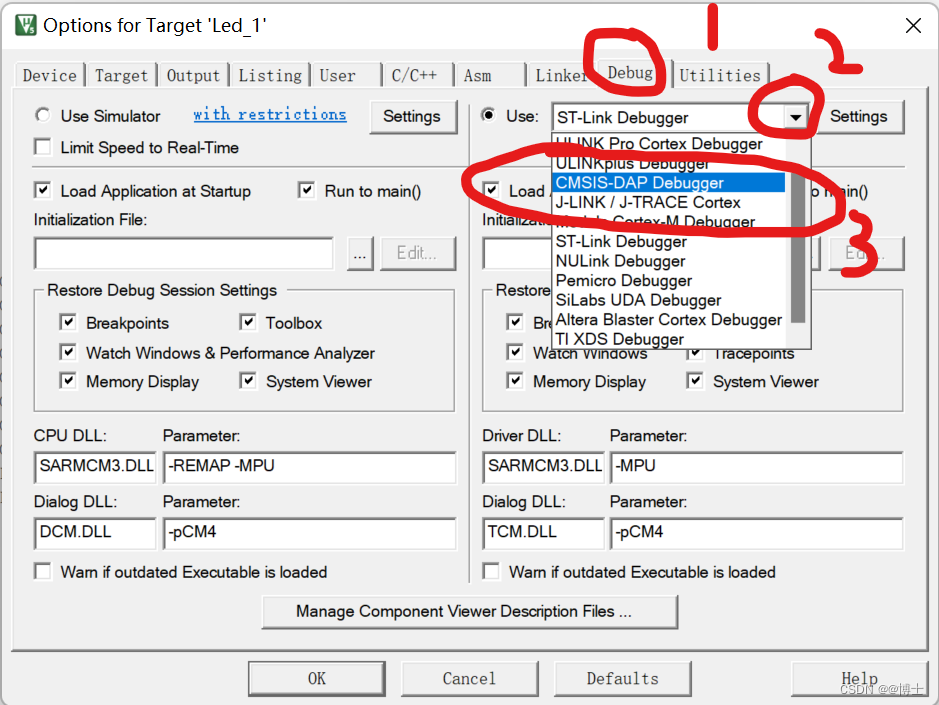Toggle simulator Memory Display checkbox
939x705 pixels.
[x=68, y=381]
